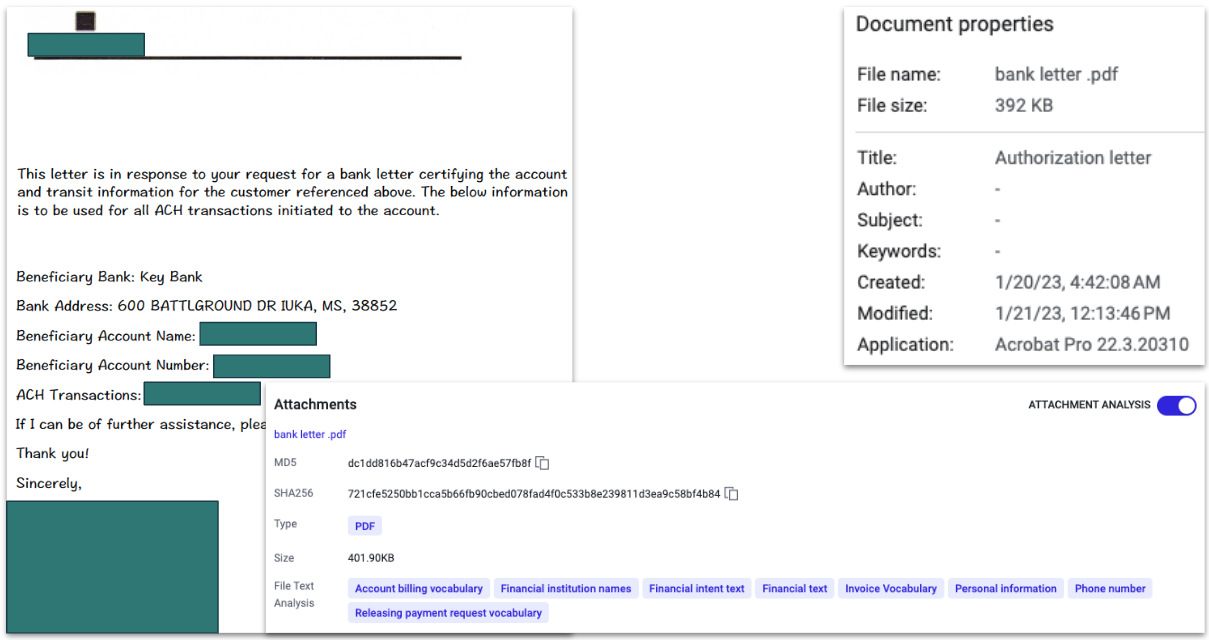The image size is (1209, 640).
Task: Click the small logo icon atop the letter
Action: pyautogui.click(x=86, y=21)
